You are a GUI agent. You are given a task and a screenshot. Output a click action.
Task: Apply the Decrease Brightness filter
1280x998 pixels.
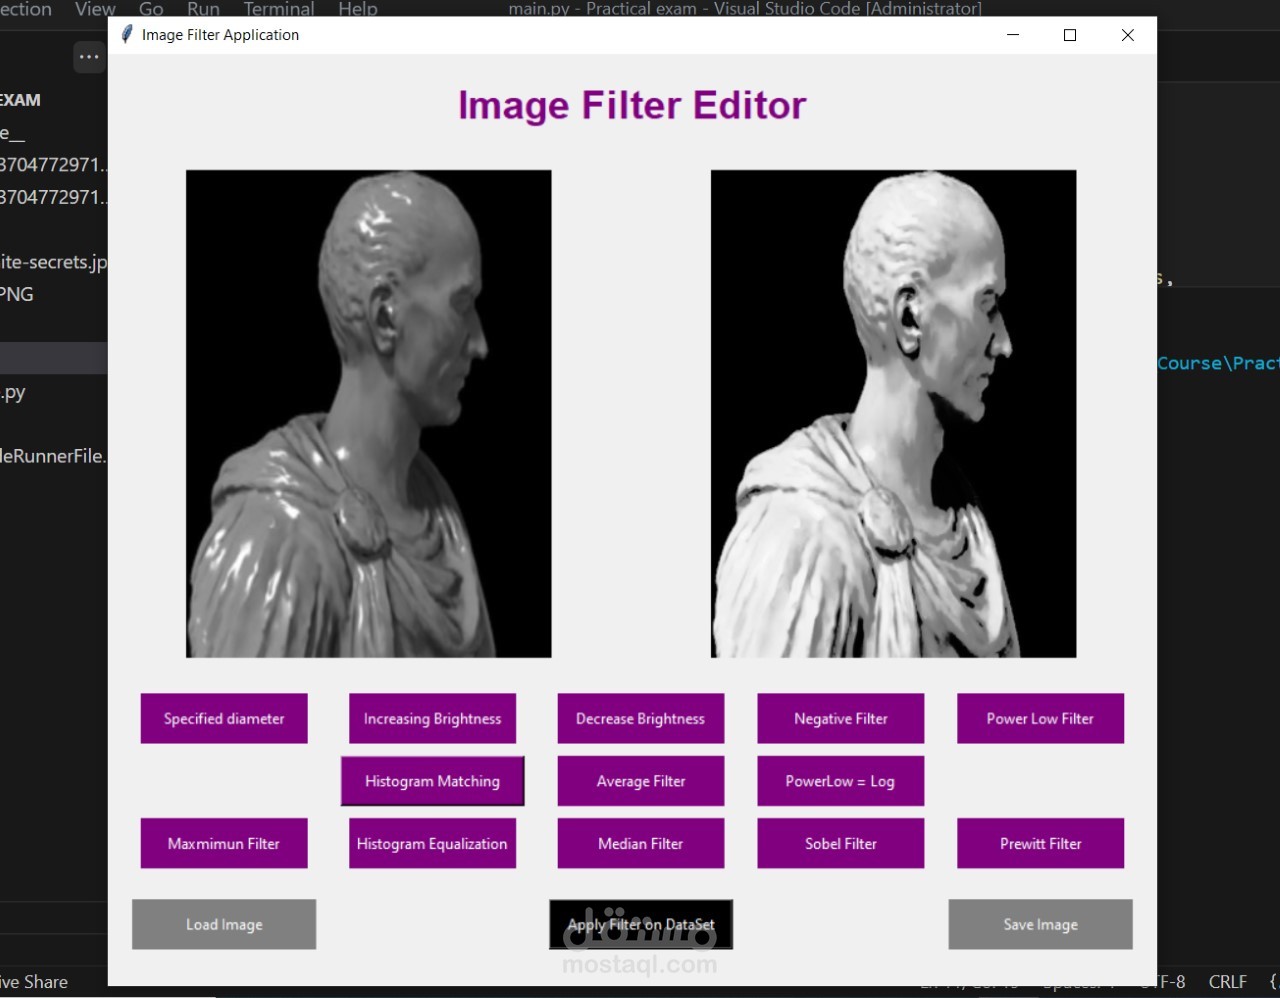(x=640, y=718)
